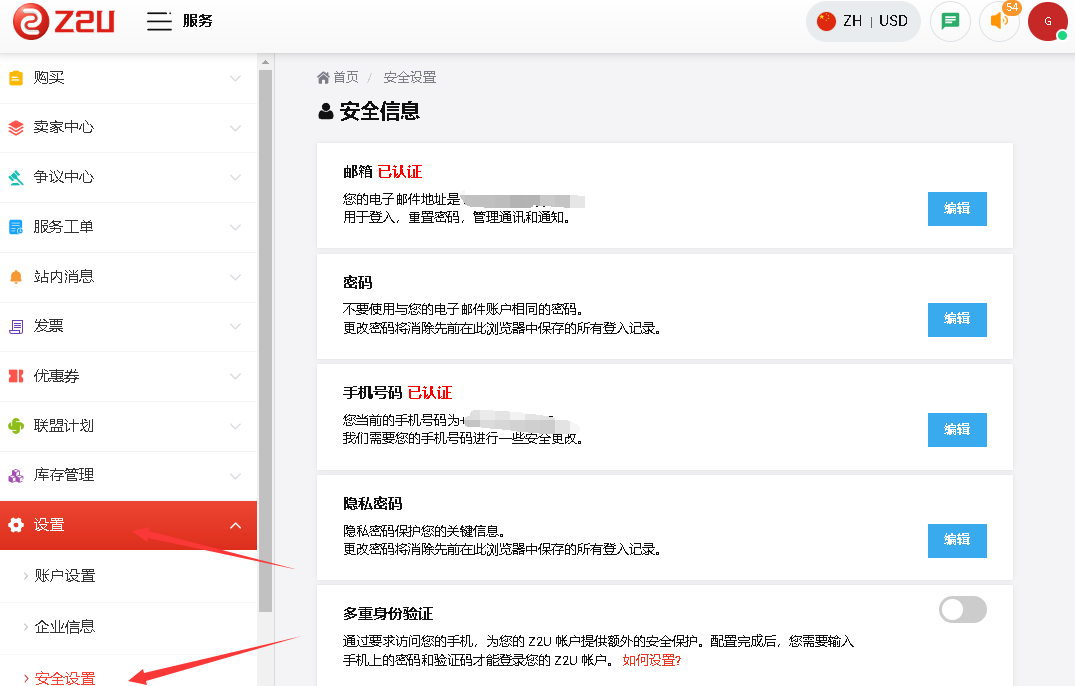Click the seller center (卖家中心) stack icon
Viewport: 1075px width, 686px height.
15,127
